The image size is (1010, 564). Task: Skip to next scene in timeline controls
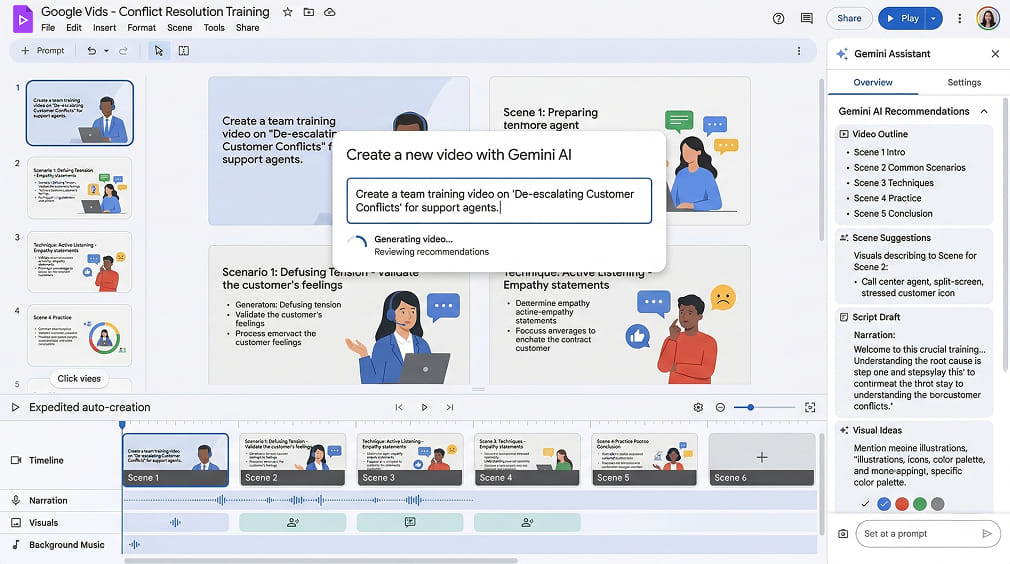450,408
